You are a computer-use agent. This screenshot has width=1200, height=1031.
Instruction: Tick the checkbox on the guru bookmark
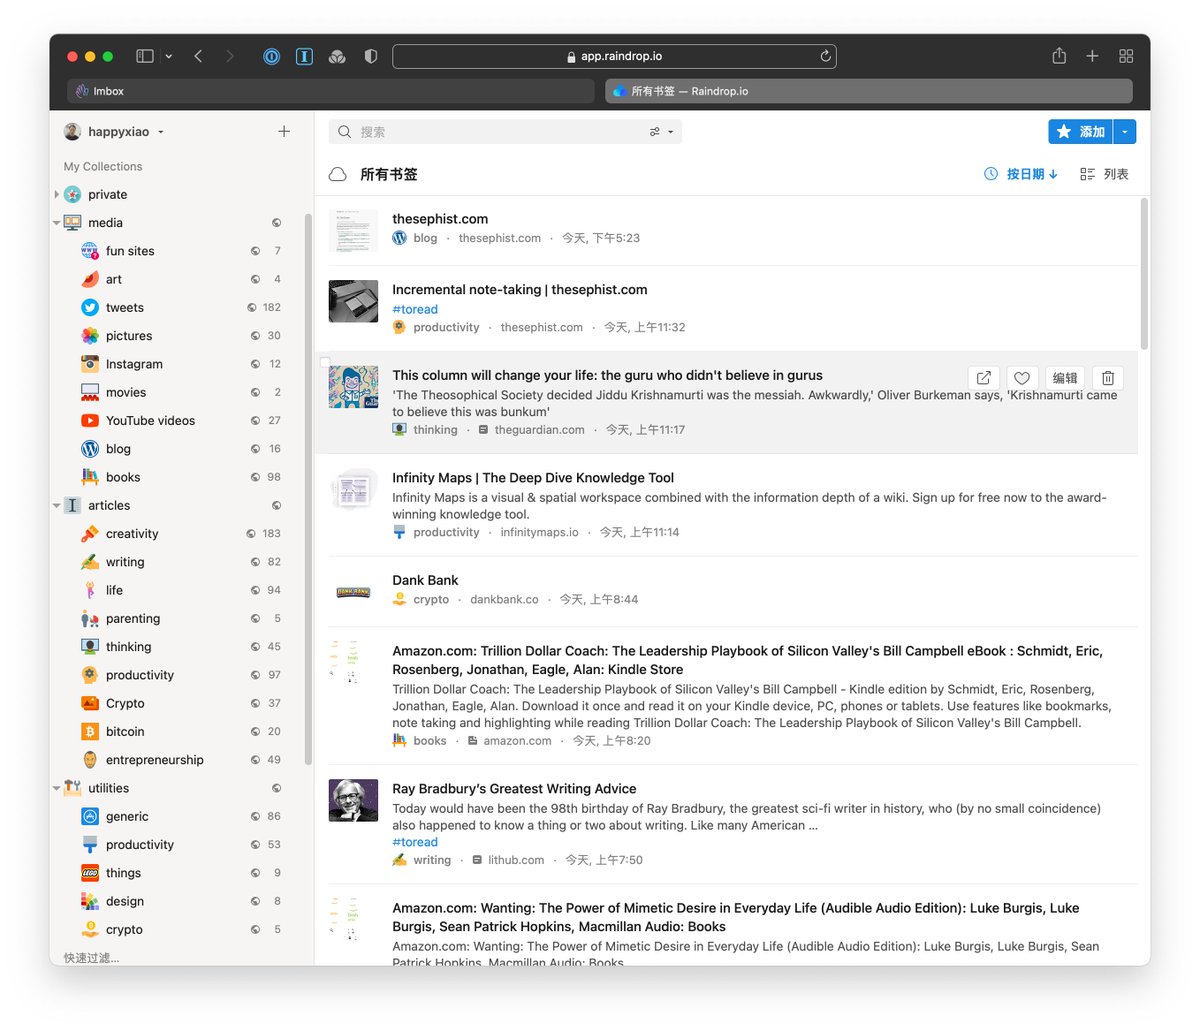[325, 363]
